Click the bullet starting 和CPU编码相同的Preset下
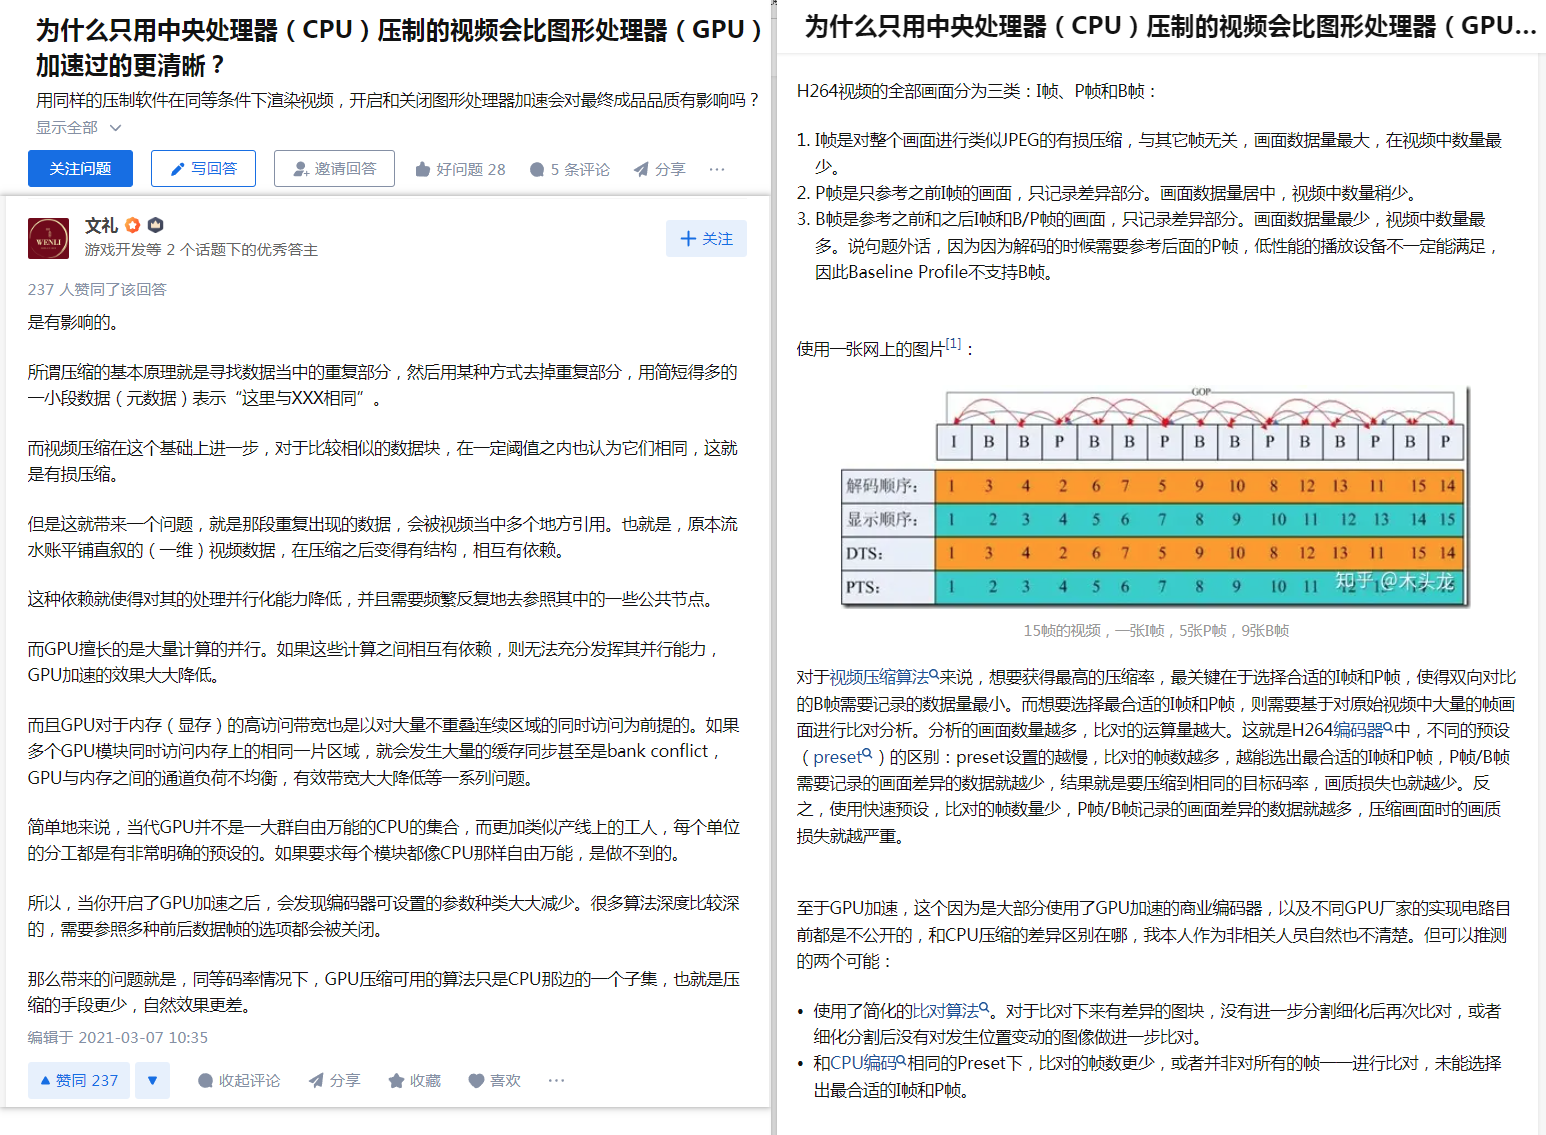Viewport: 1546px width, 1135px height. pos(1157,1076)
